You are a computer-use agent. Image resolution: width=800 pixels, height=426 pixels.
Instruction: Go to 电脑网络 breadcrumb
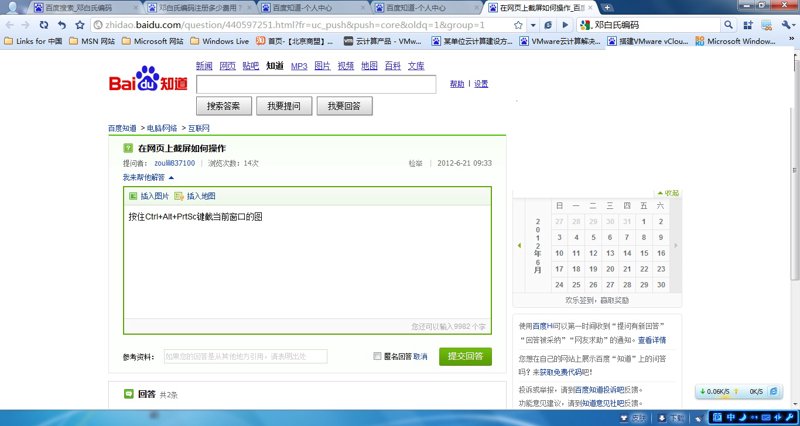[x=162, y=128]
